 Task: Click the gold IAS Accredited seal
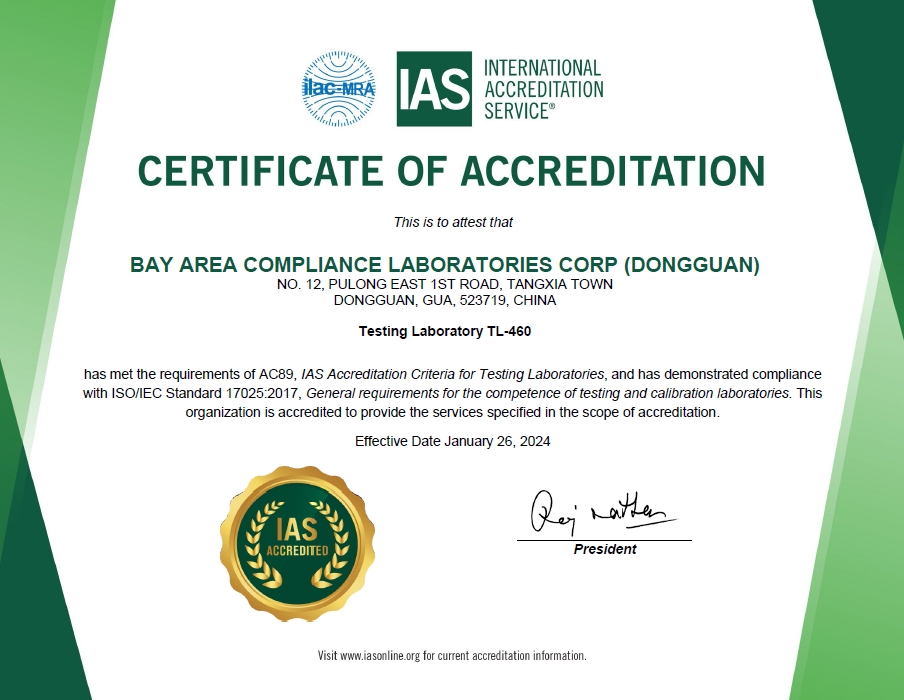pos(296,541)
